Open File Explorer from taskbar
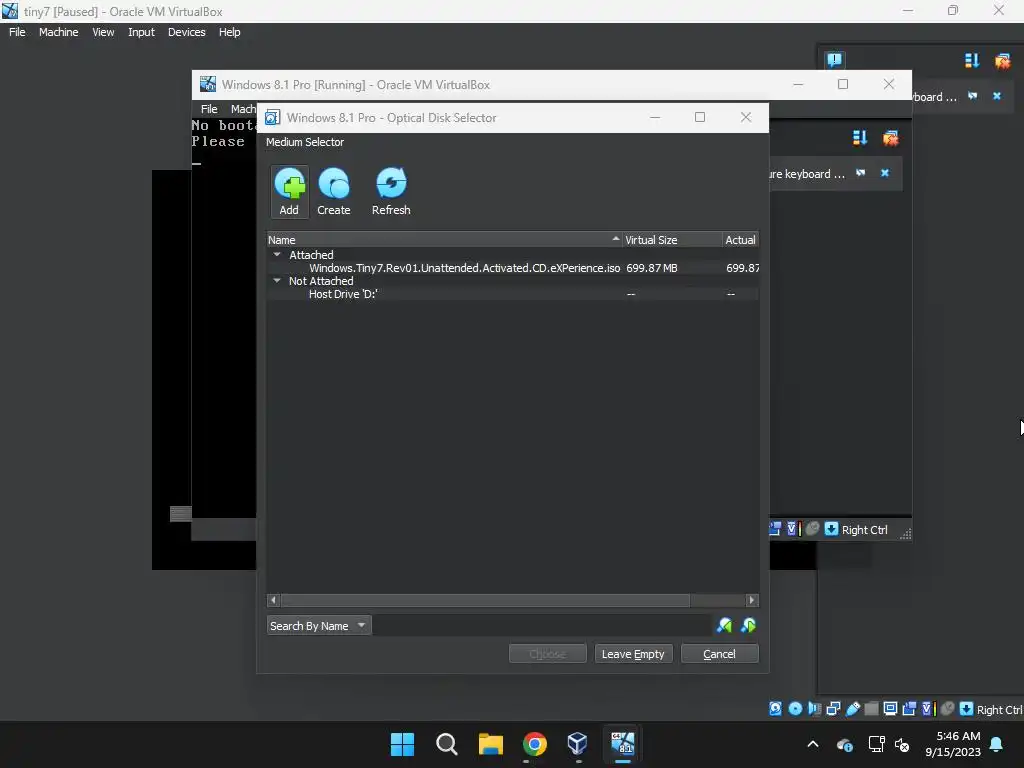1024x768 pixels. (x=490, y=744)
